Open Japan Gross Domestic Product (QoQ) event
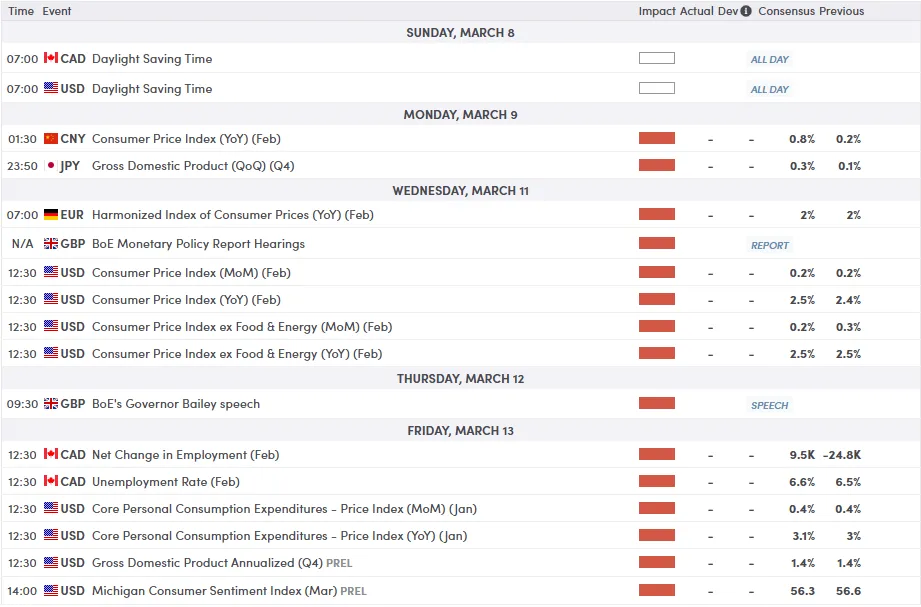921x607 pixels. pos(193,166)
